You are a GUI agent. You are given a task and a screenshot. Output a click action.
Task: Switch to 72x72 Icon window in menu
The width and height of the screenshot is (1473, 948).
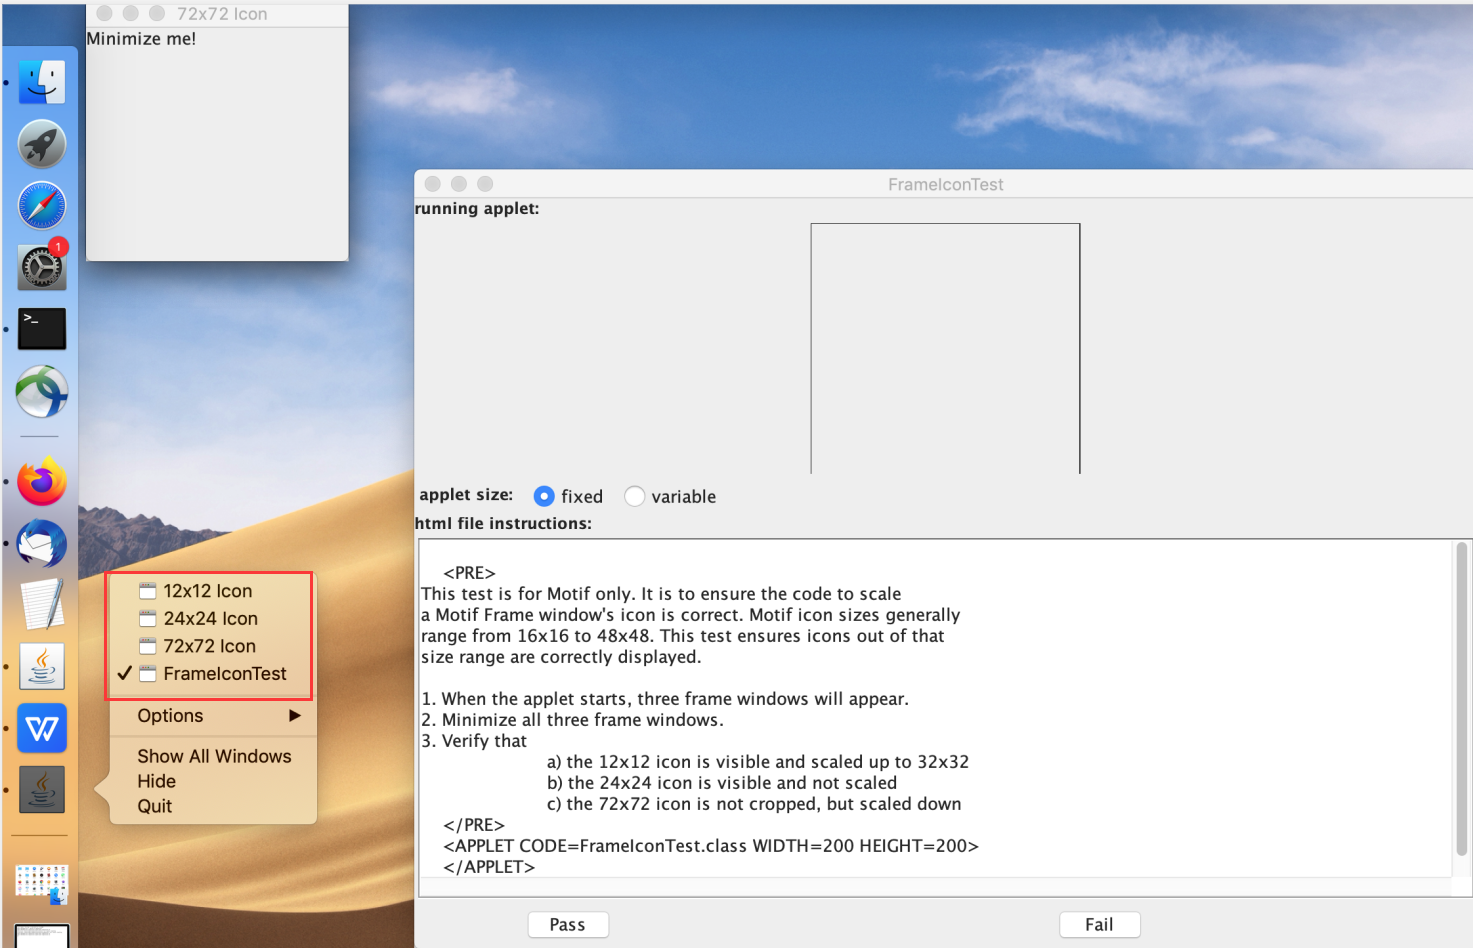point(209,646)
